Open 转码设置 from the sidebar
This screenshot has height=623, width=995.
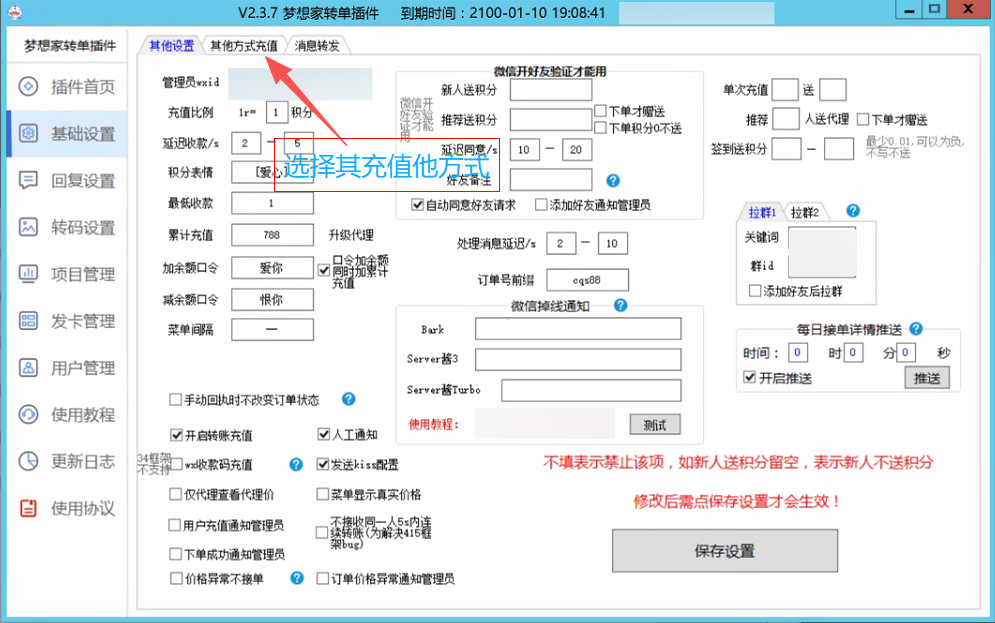[67, 228]
